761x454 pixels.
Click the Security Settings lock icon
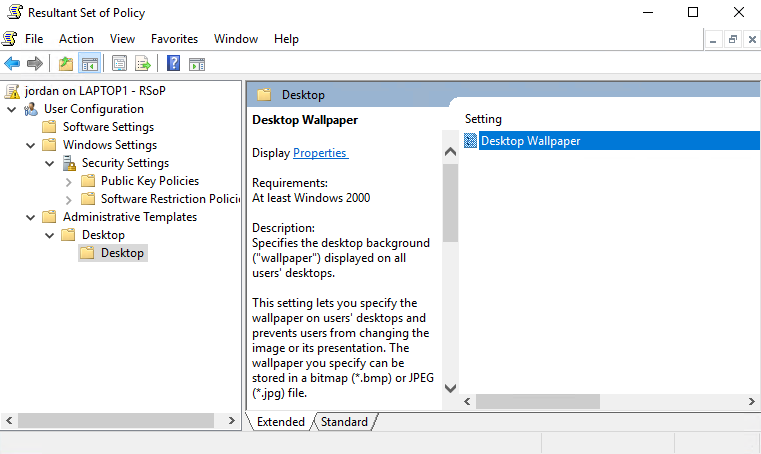(70, 163)
